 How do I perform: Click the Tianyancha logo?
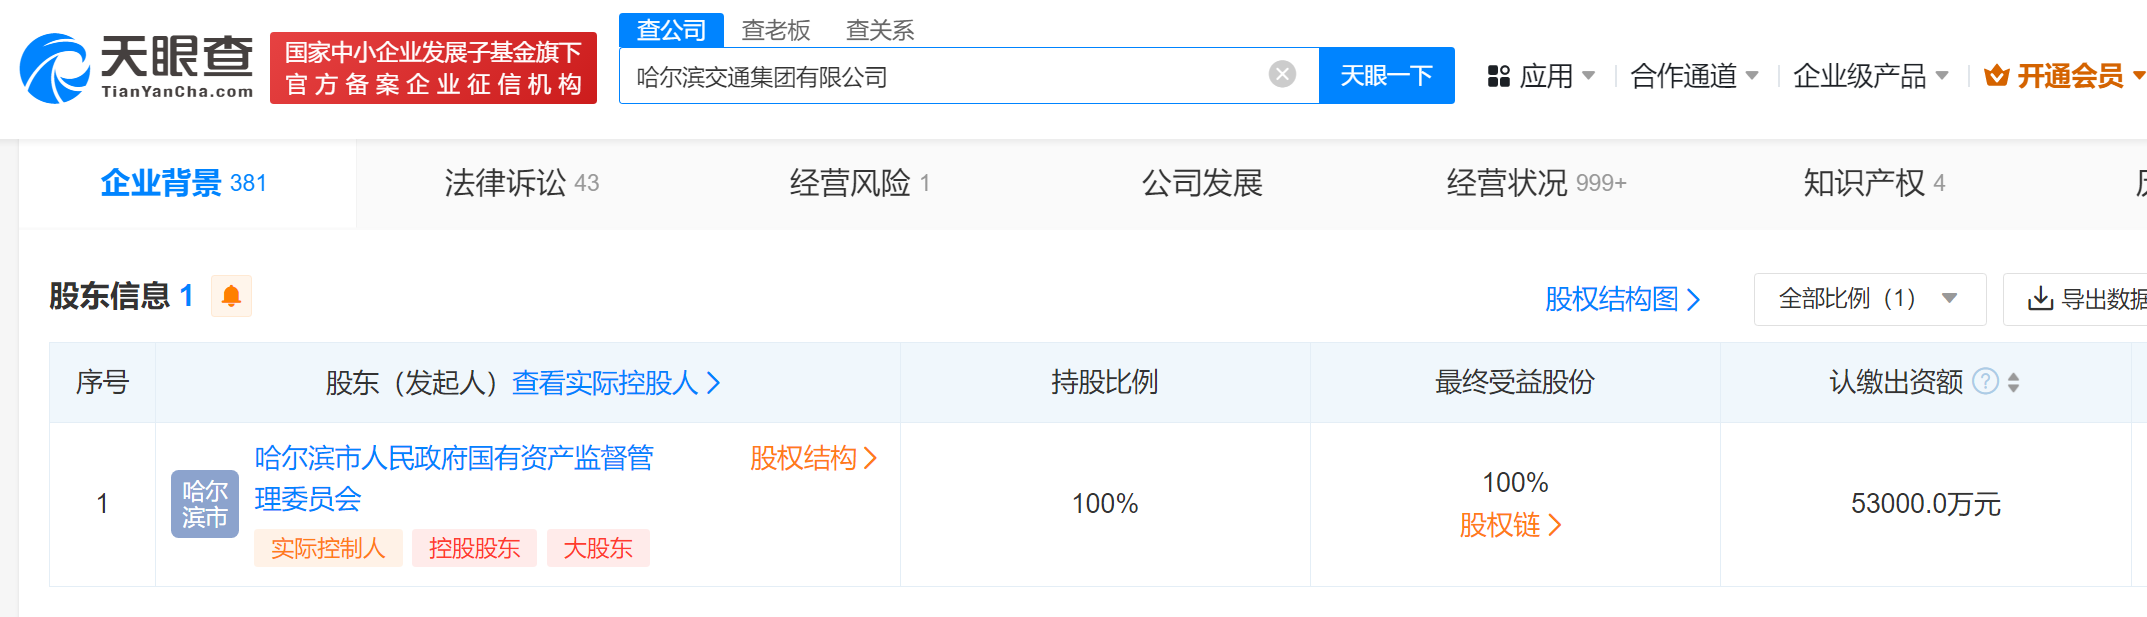[136, 68]
